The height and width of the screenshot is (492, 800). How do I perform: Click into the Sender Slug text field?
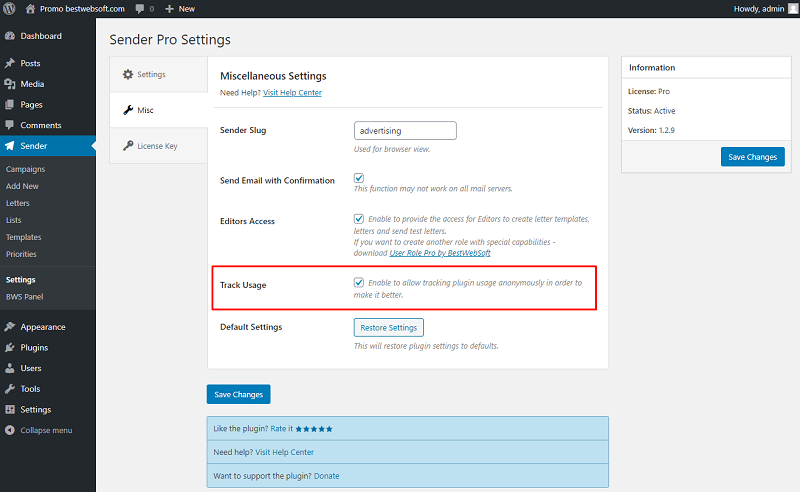point(405,131)
